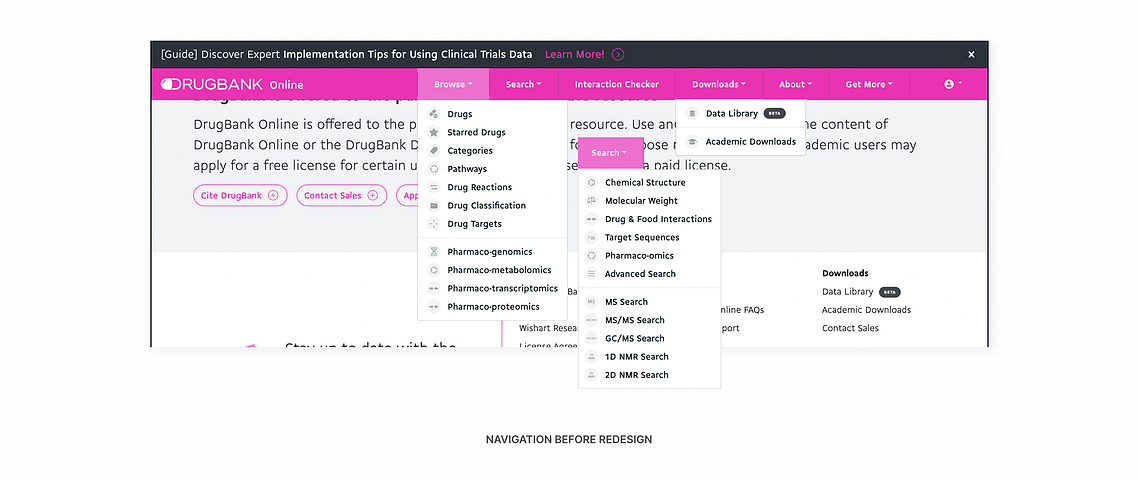Select Drug Classification menu label
Image resolution: width=1139 pixels, height=479 pixels.
tap(487, 206)
